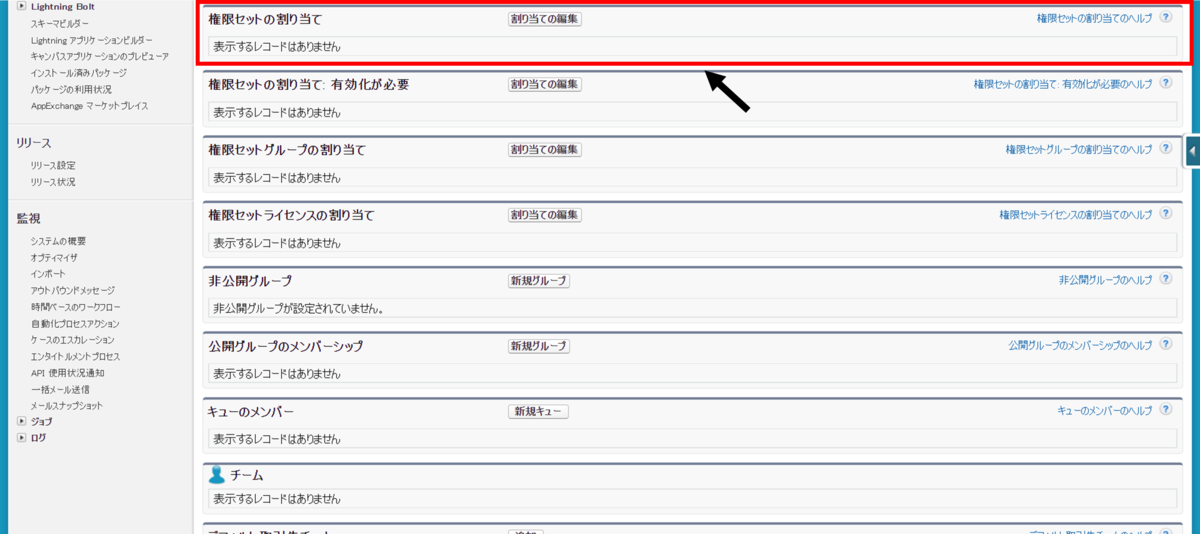Click help question mark icon for 権限セットライセンスの割り当て

click(1166, 215)
